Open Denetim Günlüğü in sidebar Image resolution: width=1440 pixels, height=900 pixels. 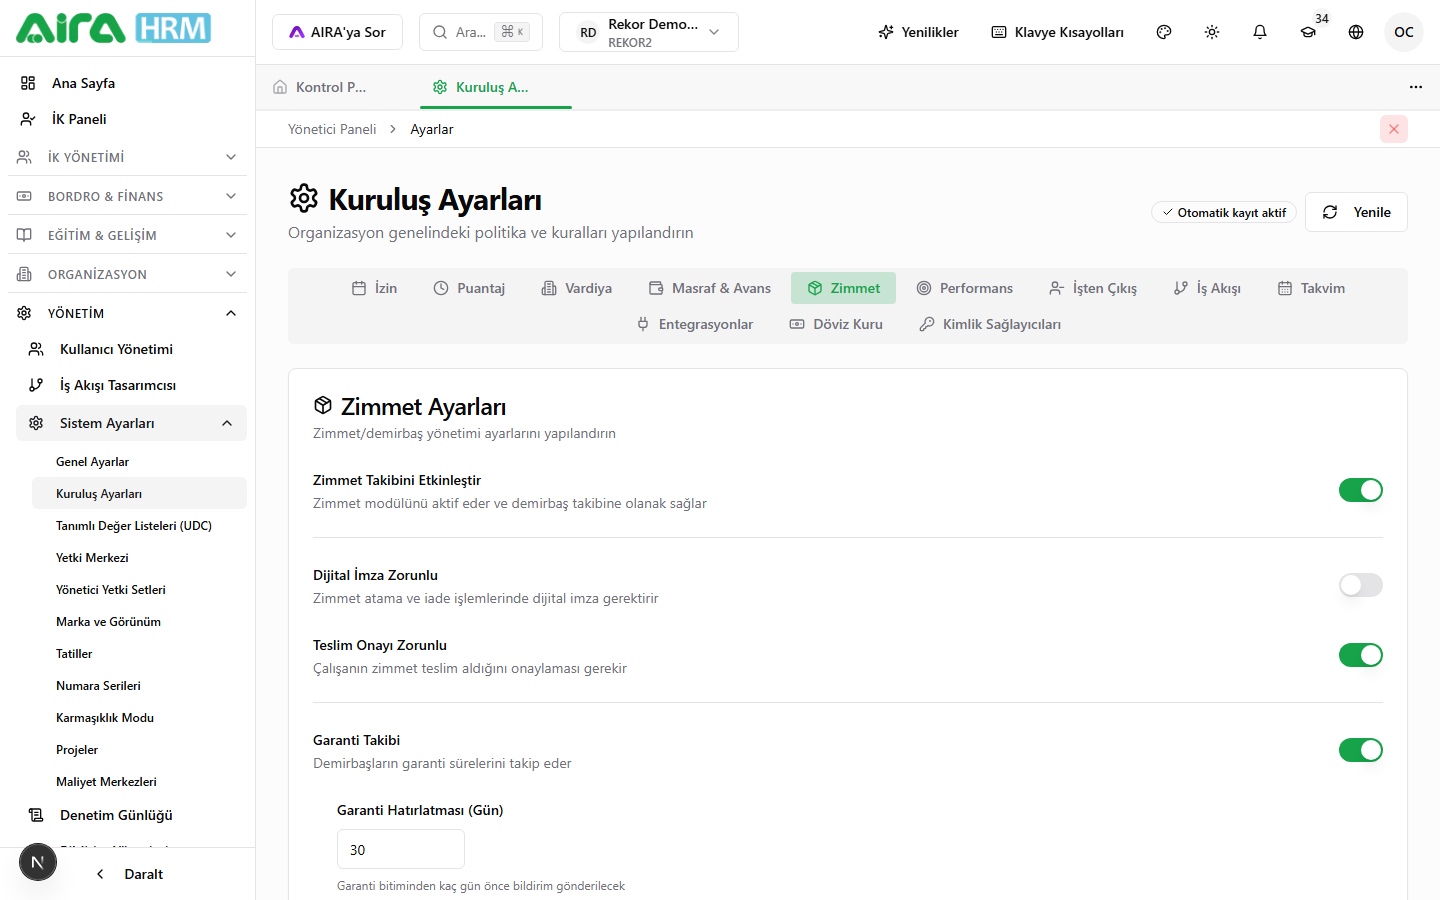(131, 815)
